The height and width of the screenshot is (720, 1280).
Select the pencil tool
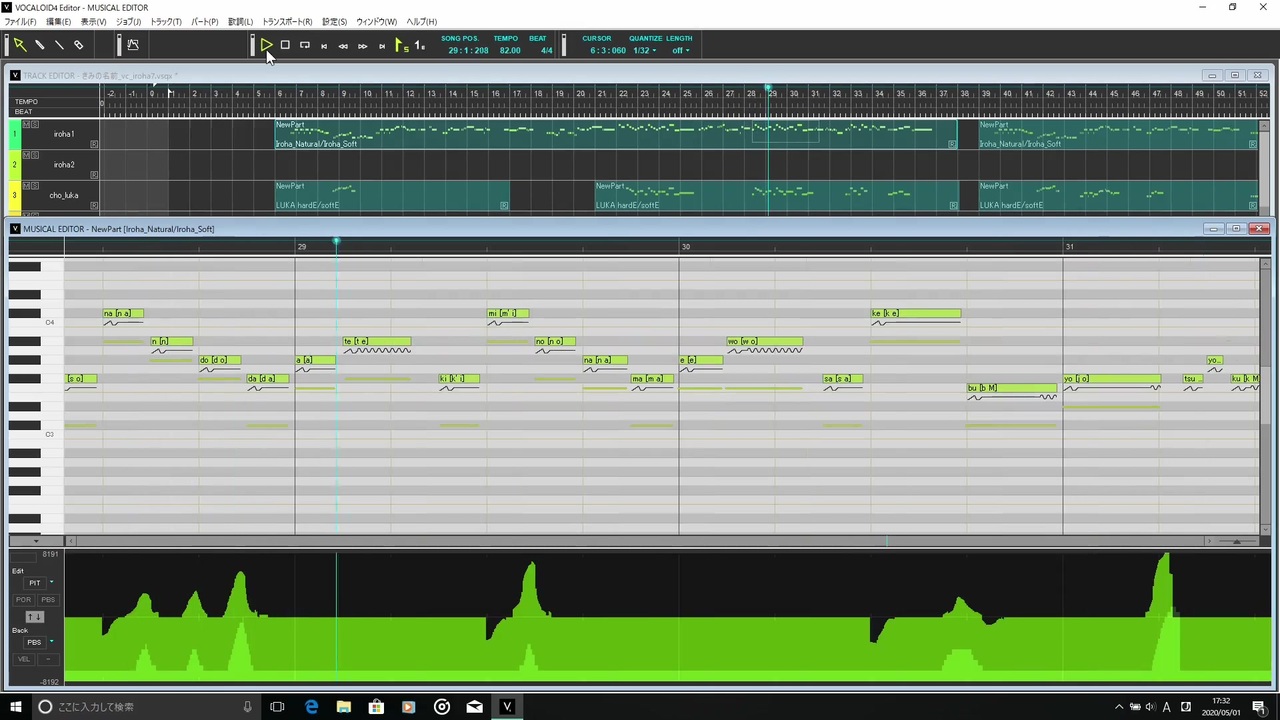coord(40,45)
